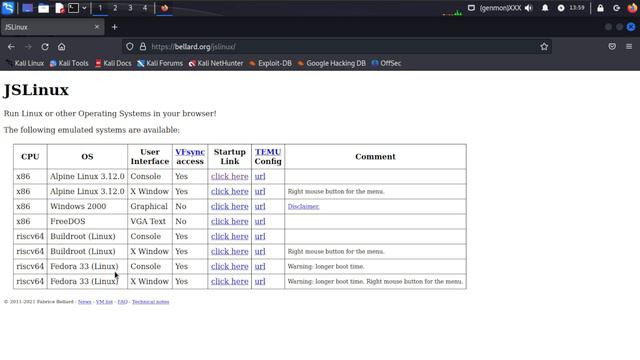Open the url config for Alpine Linux Console

click(260, 176)
